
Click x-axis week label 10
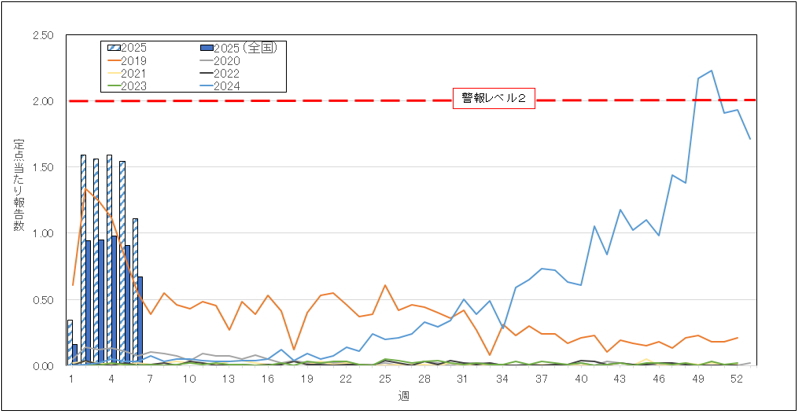(x=189, y=379)
